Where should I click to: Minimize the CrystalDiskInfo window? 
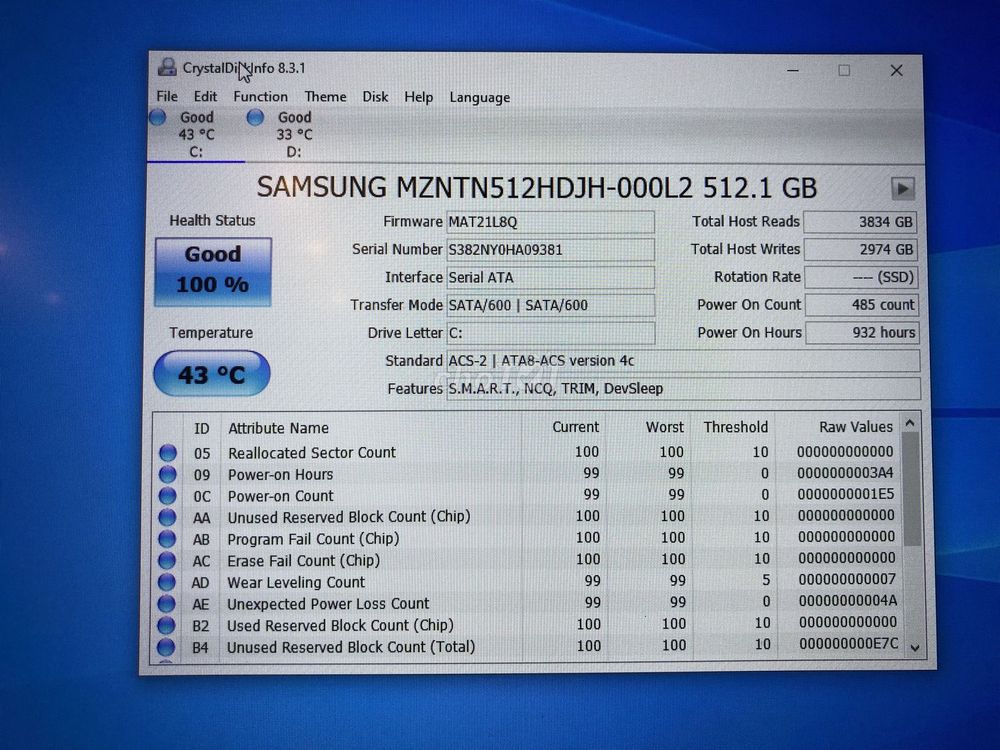tap(793, 70)
